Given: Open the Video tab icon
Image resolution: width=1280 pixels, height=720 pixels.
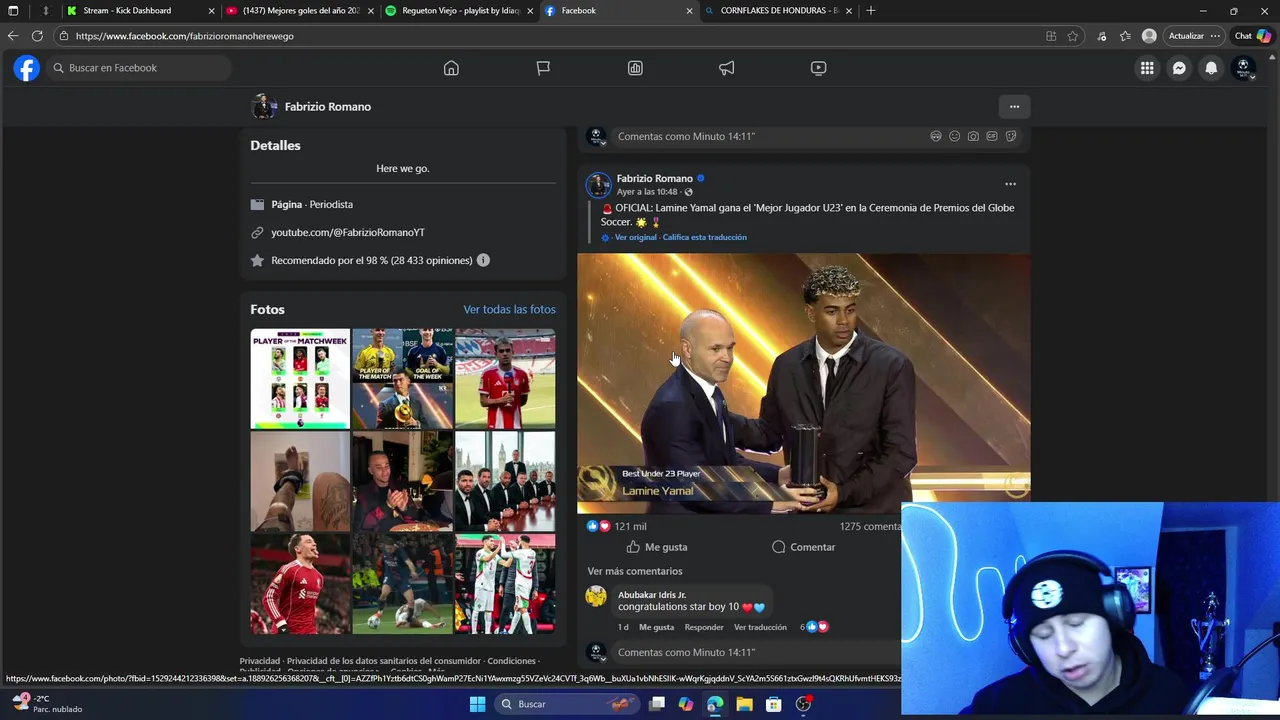Looking at the screenshot, I should click(x=818, y=68).
